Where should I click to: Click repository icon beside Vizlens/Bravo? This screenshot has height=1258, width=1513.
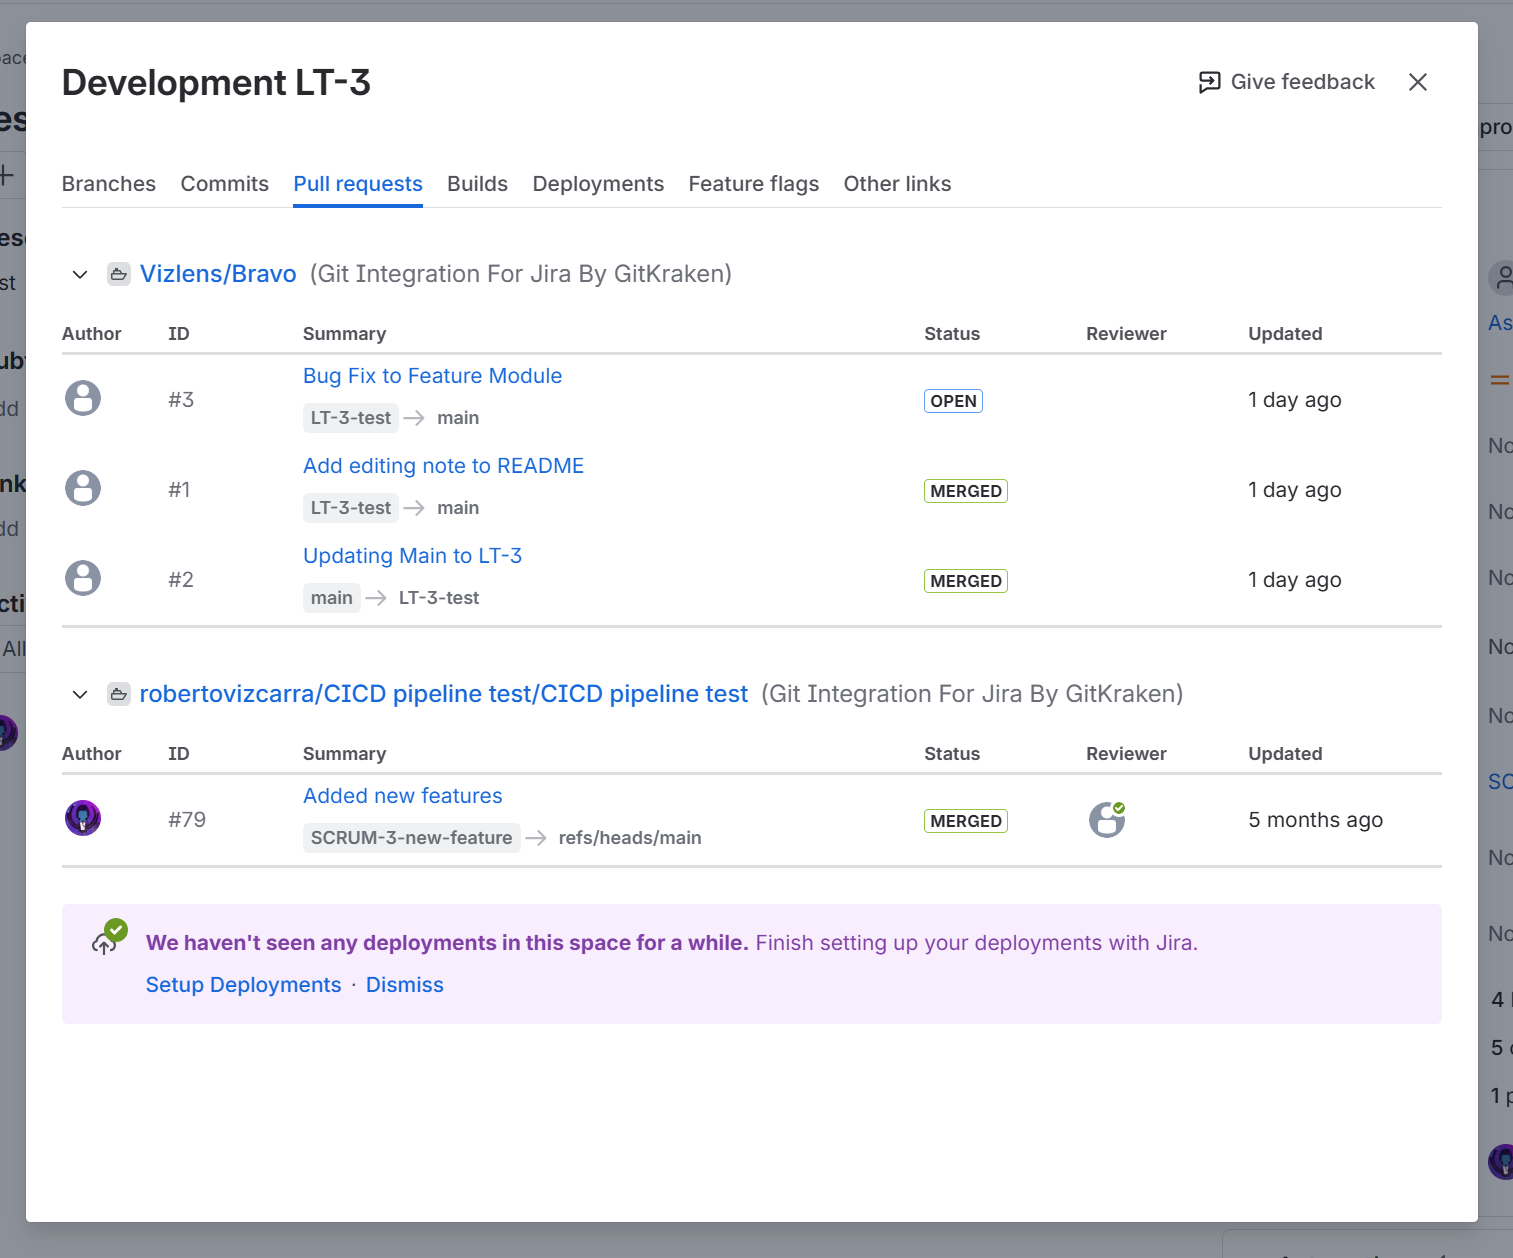(x=119, y=274)
